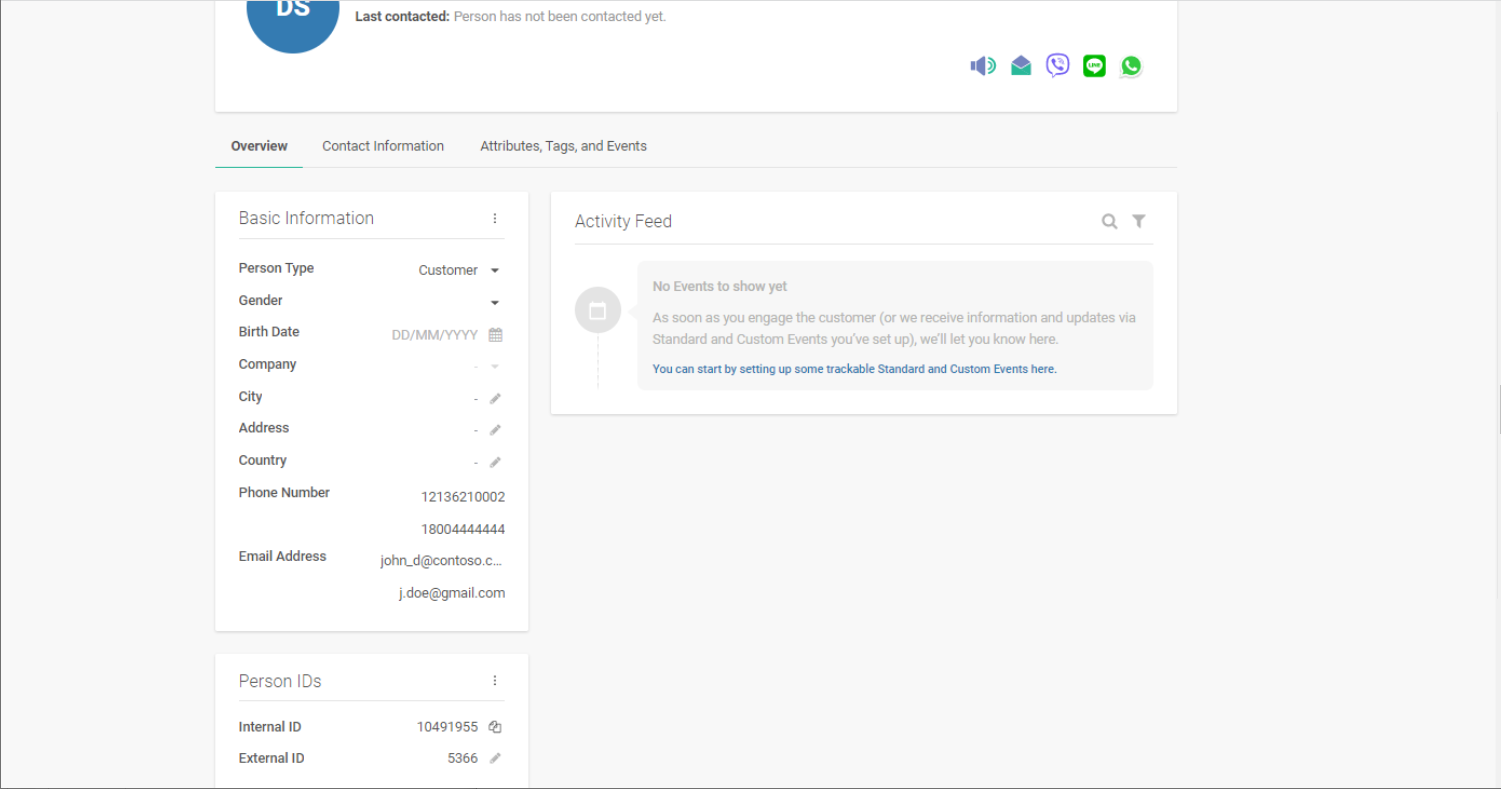This screenshot has width=1501, height=789.
Task: Click the email envelope channel icon
Action: pos(1020,66)
